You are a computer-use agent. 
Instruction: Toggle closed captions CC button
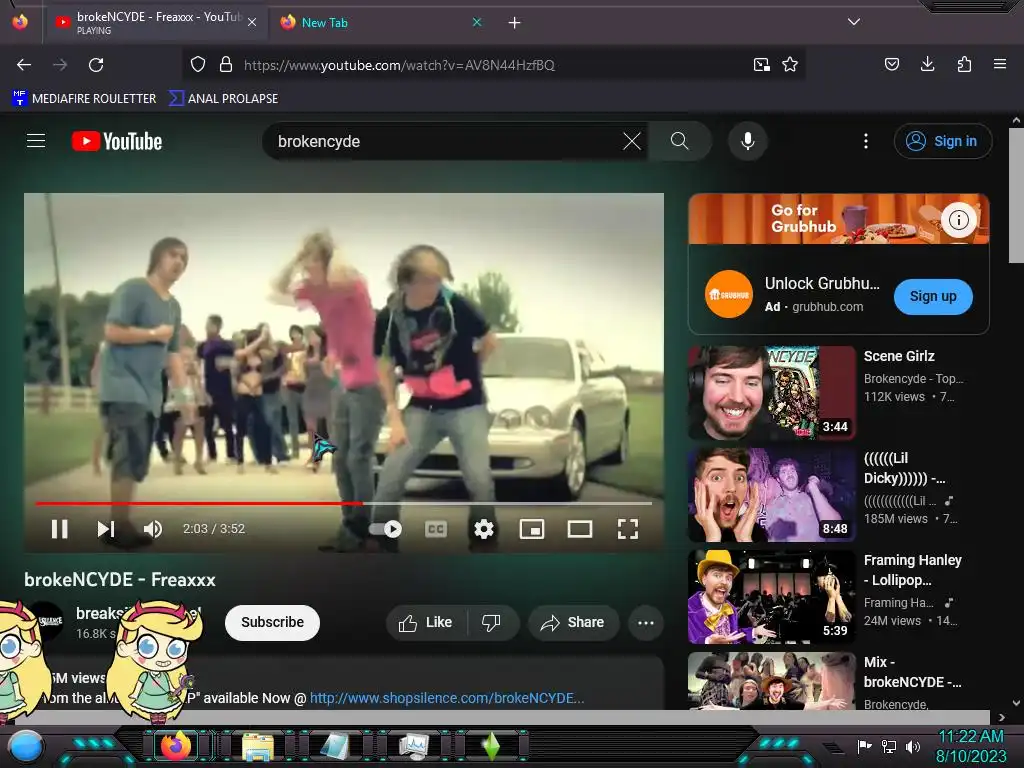[x=436, y=529]
